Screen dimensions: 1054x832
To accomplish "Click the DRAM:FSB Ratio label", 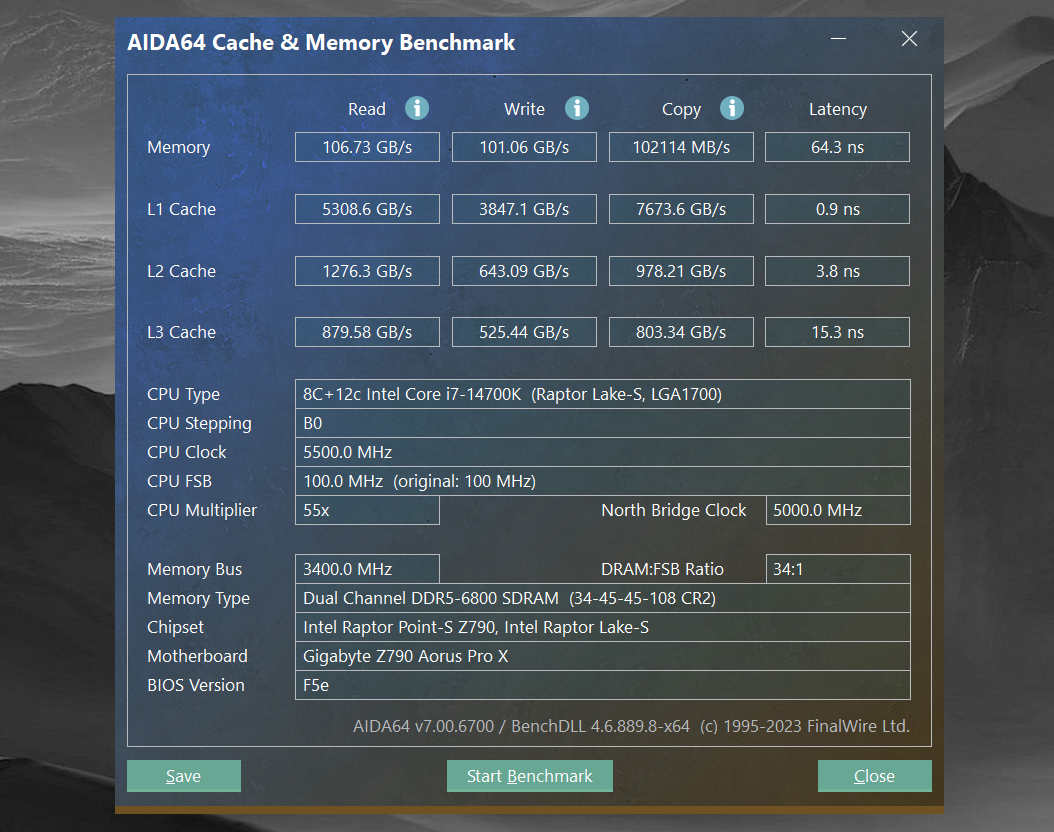I will click(662, 569).
